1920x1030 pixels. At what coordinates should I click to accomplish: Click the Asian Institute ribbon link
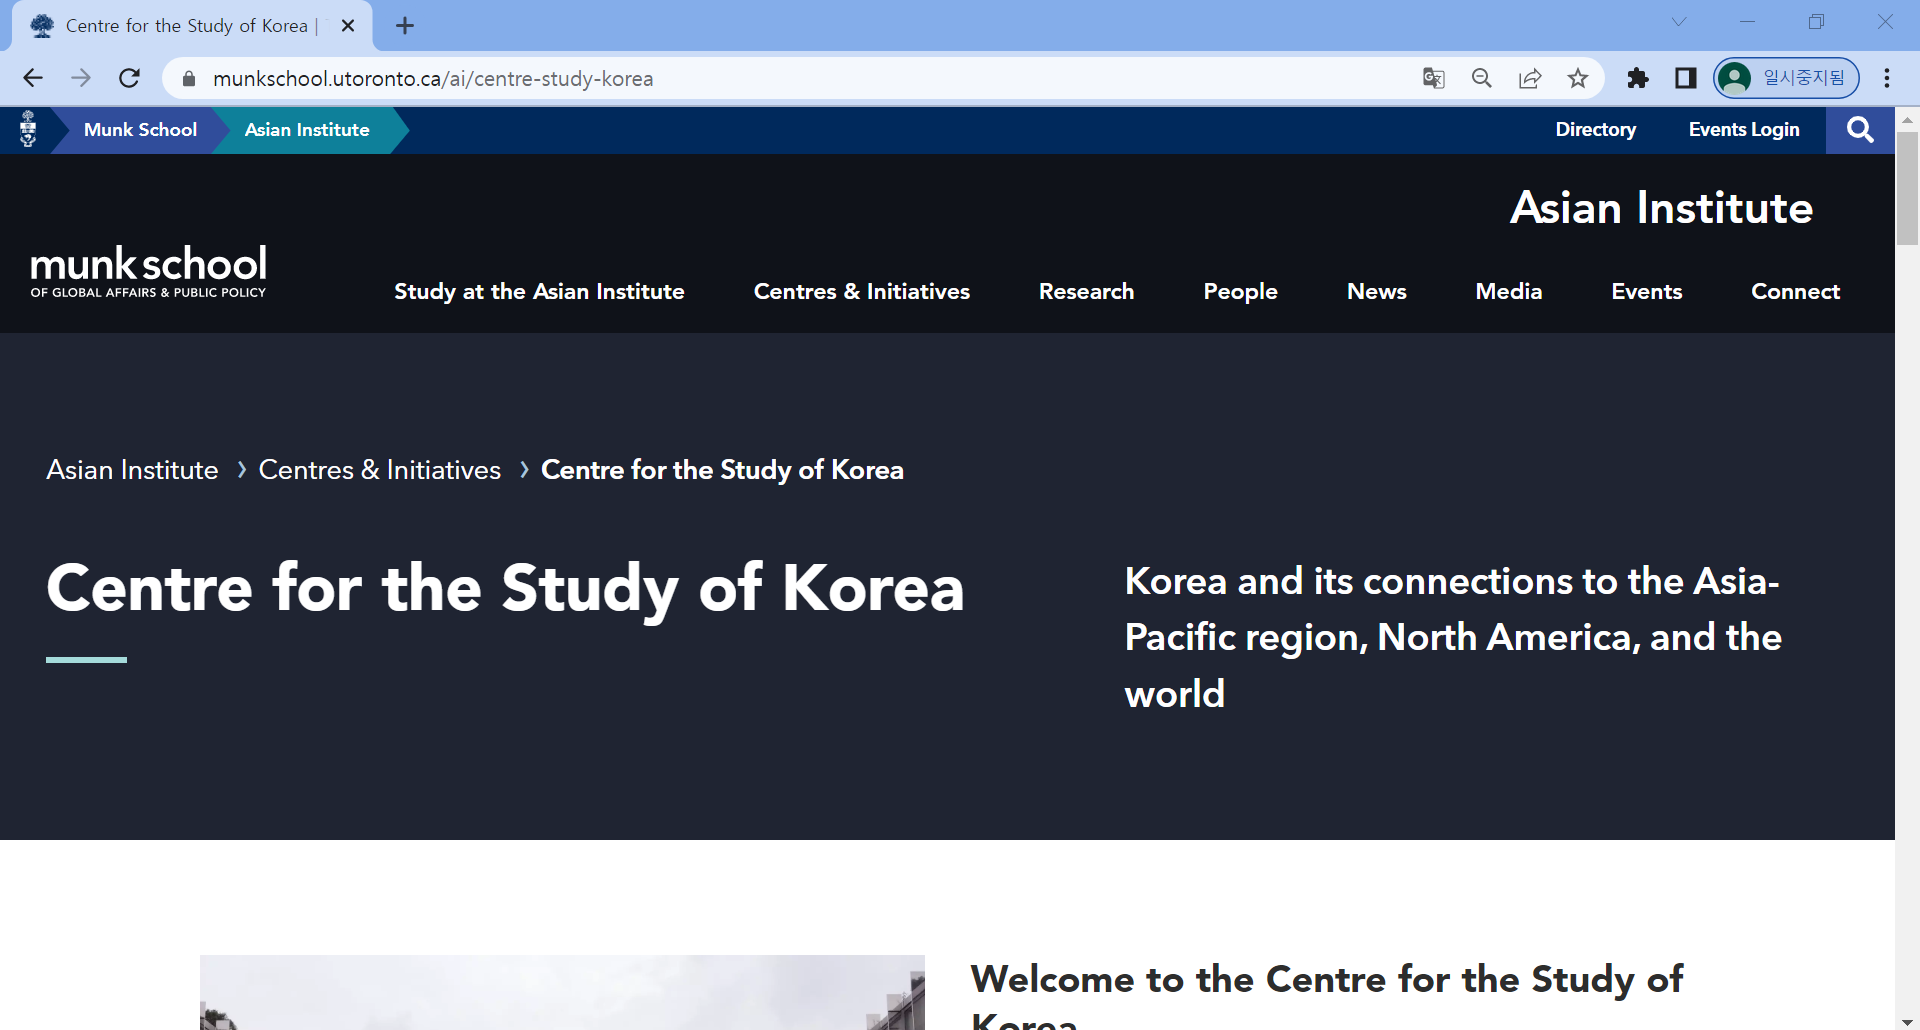307,130
